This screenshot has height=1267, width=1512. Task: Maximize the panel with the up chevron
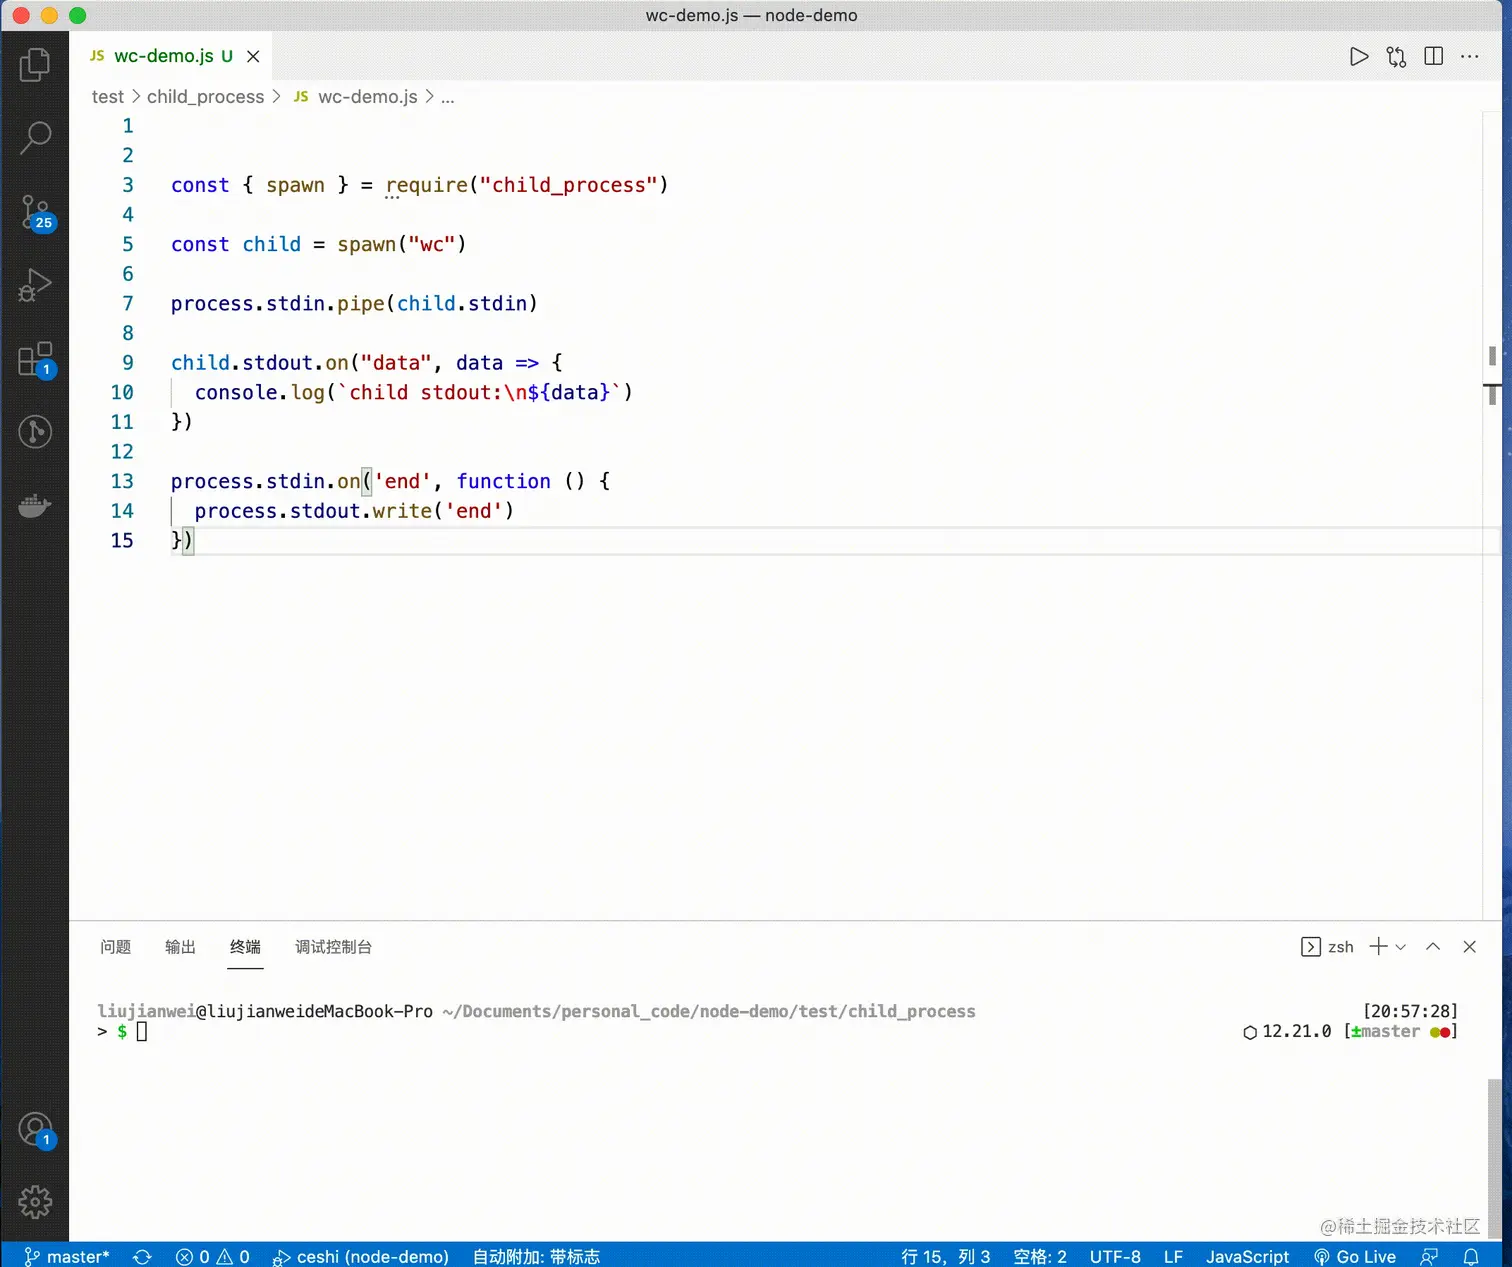tap(1433, 947)
